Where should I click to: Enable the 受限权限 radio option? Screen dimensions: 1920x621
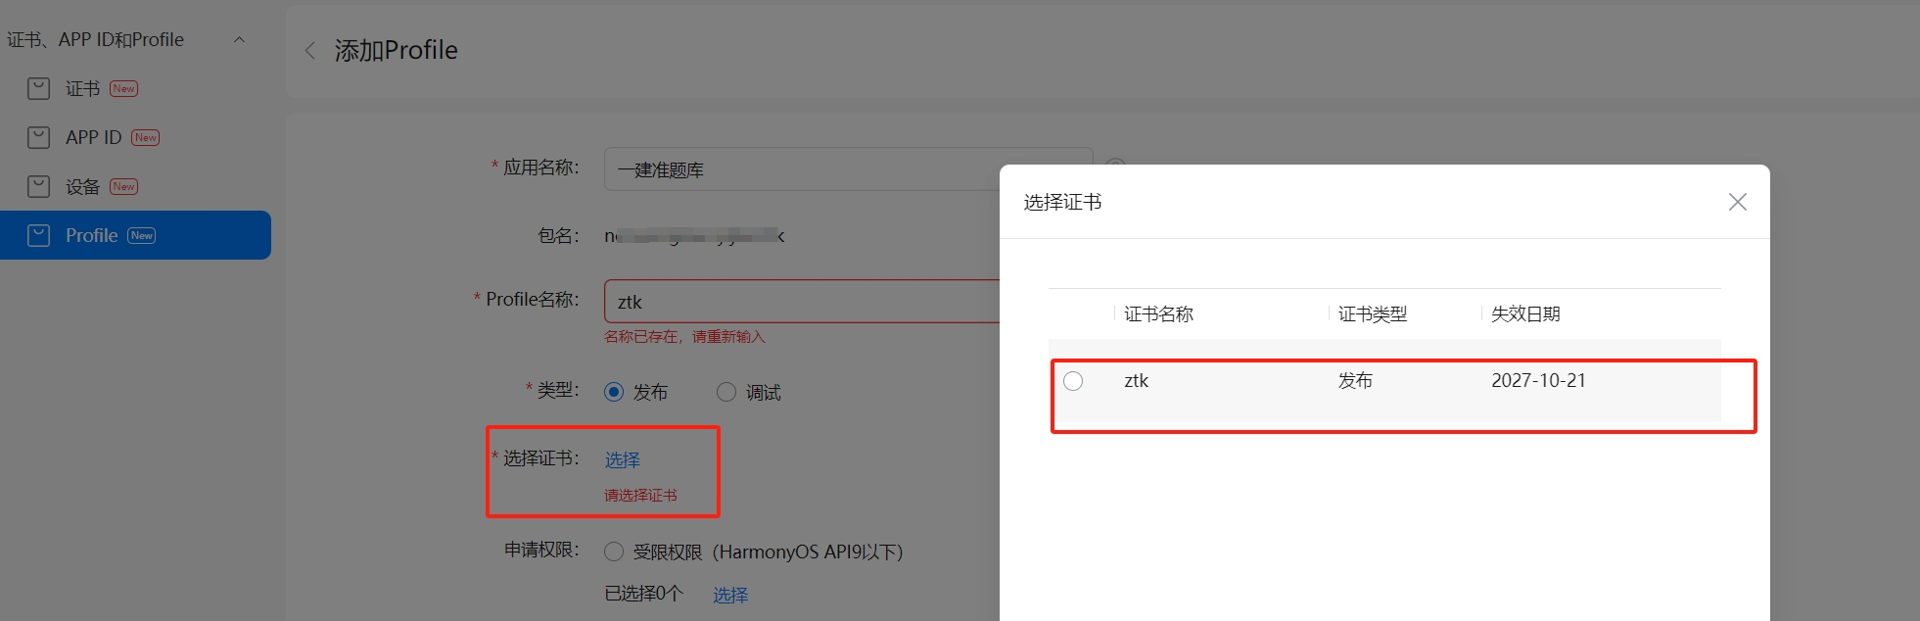614,552
